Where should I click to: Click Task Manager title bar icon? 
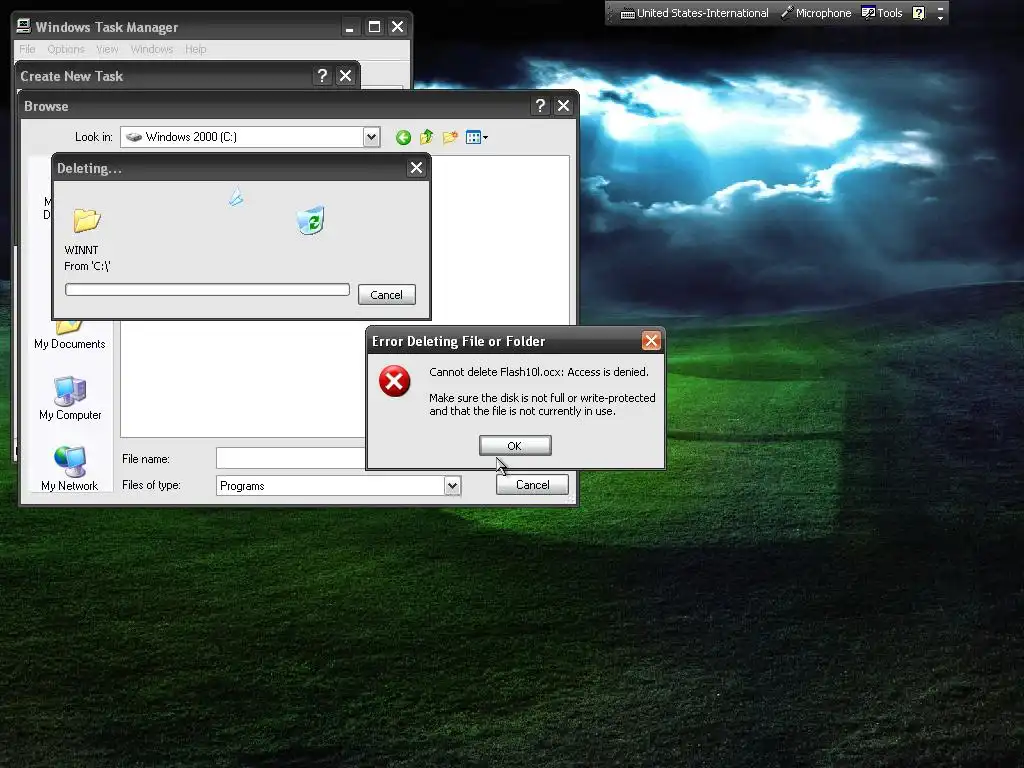click(24, 26)
